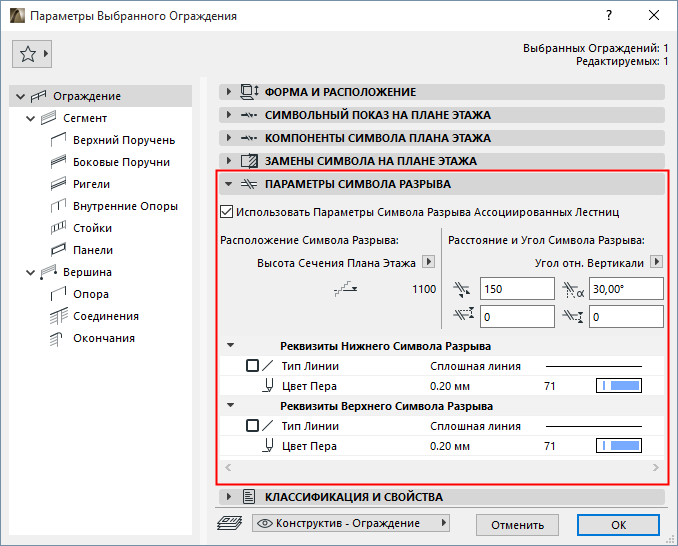678x546 pixels.
Task: Click the Стойки balusters icon
Action: (x=58, y=228)
